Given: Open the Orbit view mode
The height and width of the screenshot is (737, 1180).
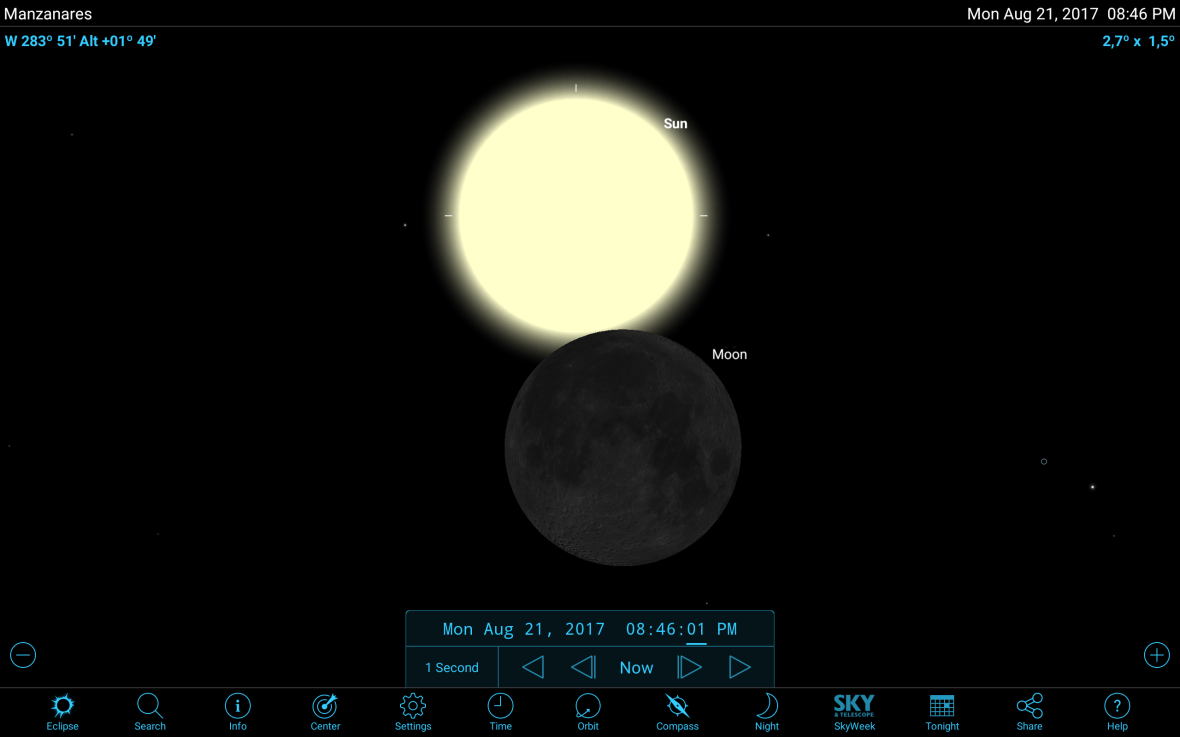Looking at the screenshot, I should click(588, 711).
